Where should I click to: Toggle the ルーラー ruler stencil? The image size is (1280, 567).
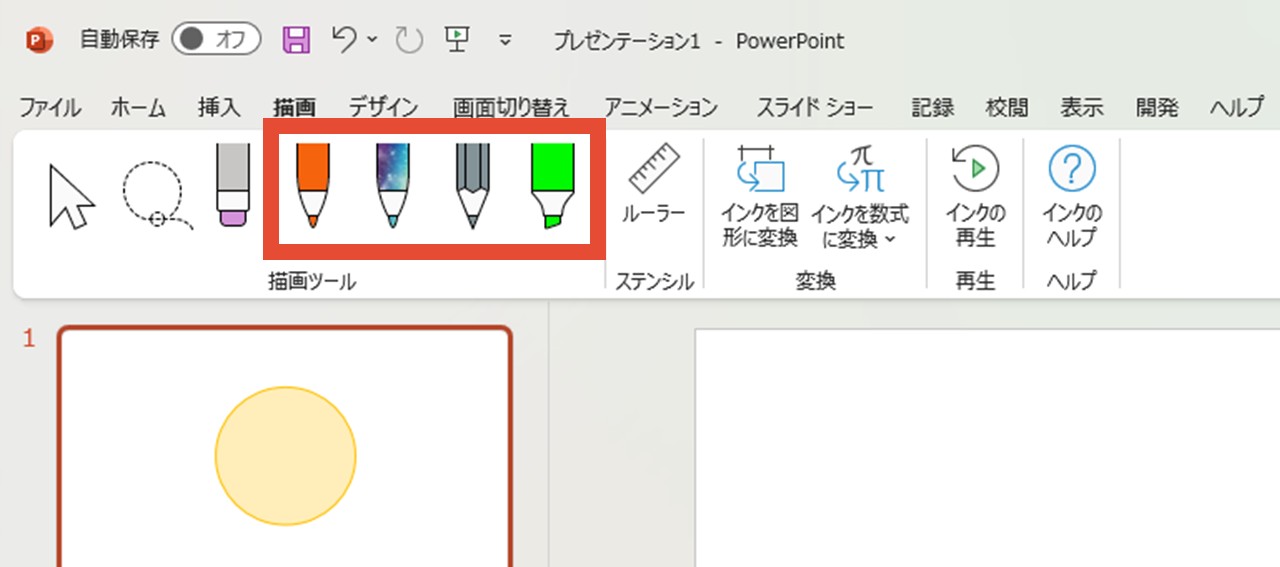(x=654, y=185)
